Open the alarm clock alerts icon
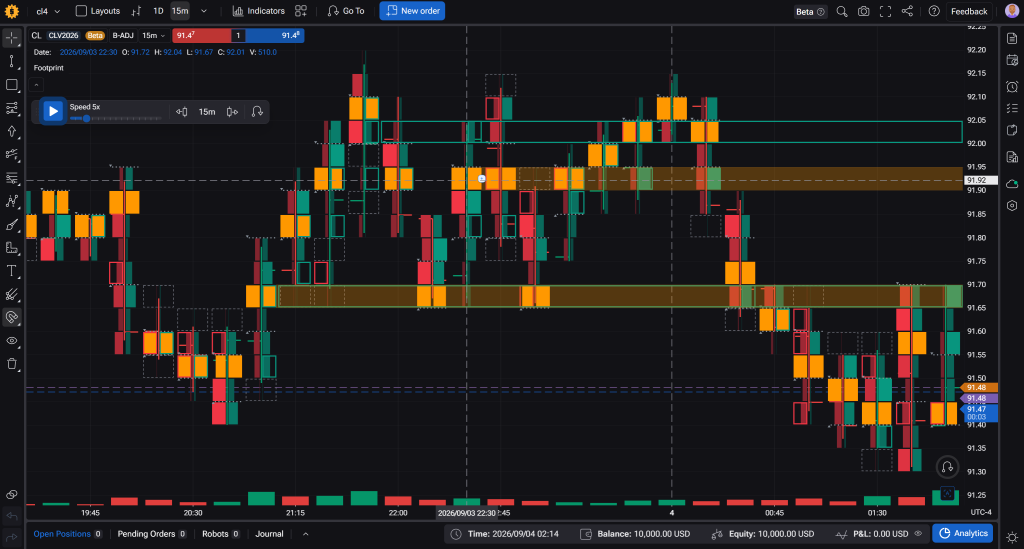The height and width of the screenshot is (549, 1024). pos(1012,86)
